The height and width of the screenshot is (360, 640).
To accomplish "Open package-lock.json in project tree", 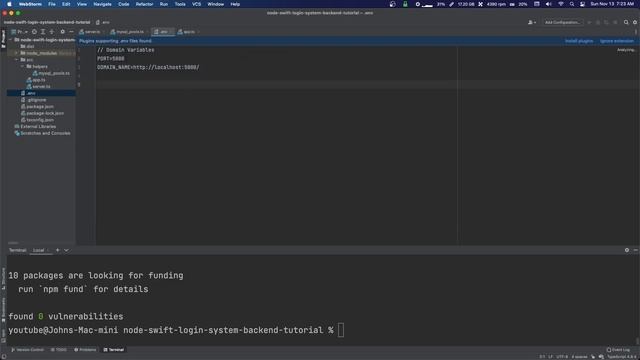I will (42, 113).
